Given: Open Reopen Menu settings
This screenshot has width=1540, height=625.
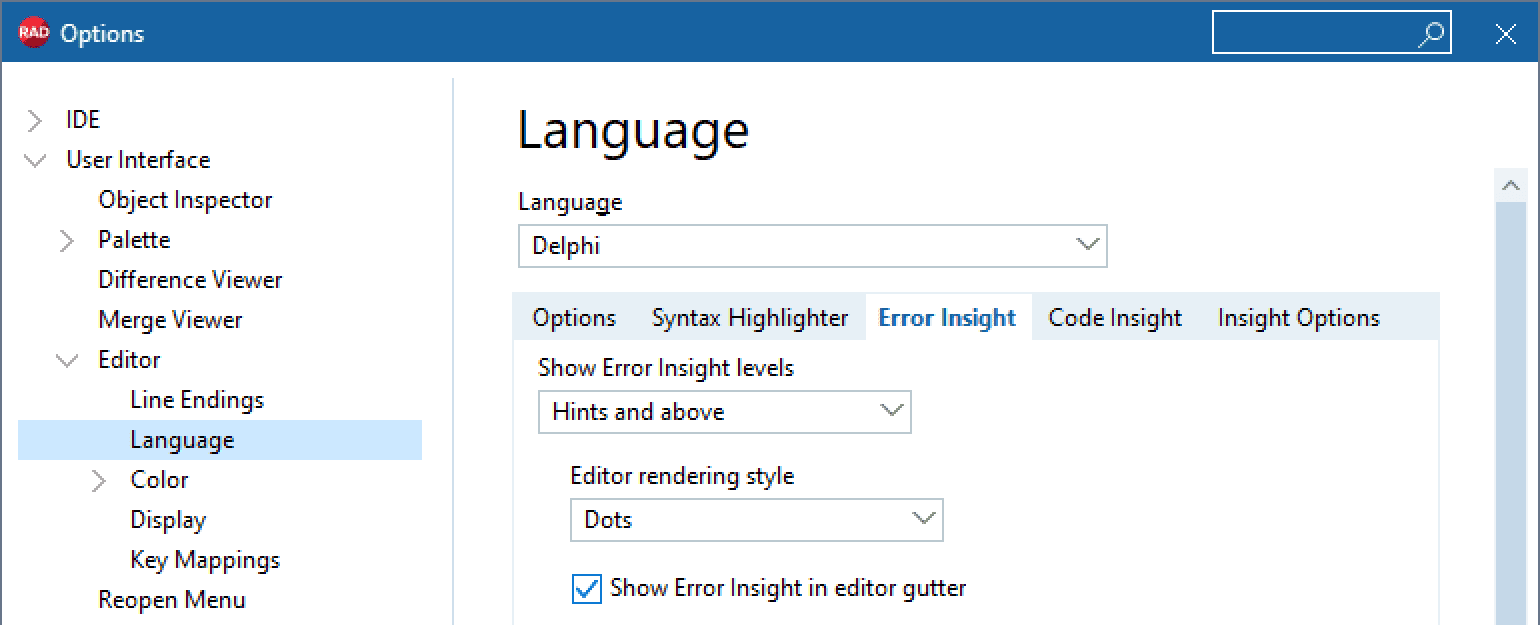Looking at the screenshot, I should (x=172, y=600).
